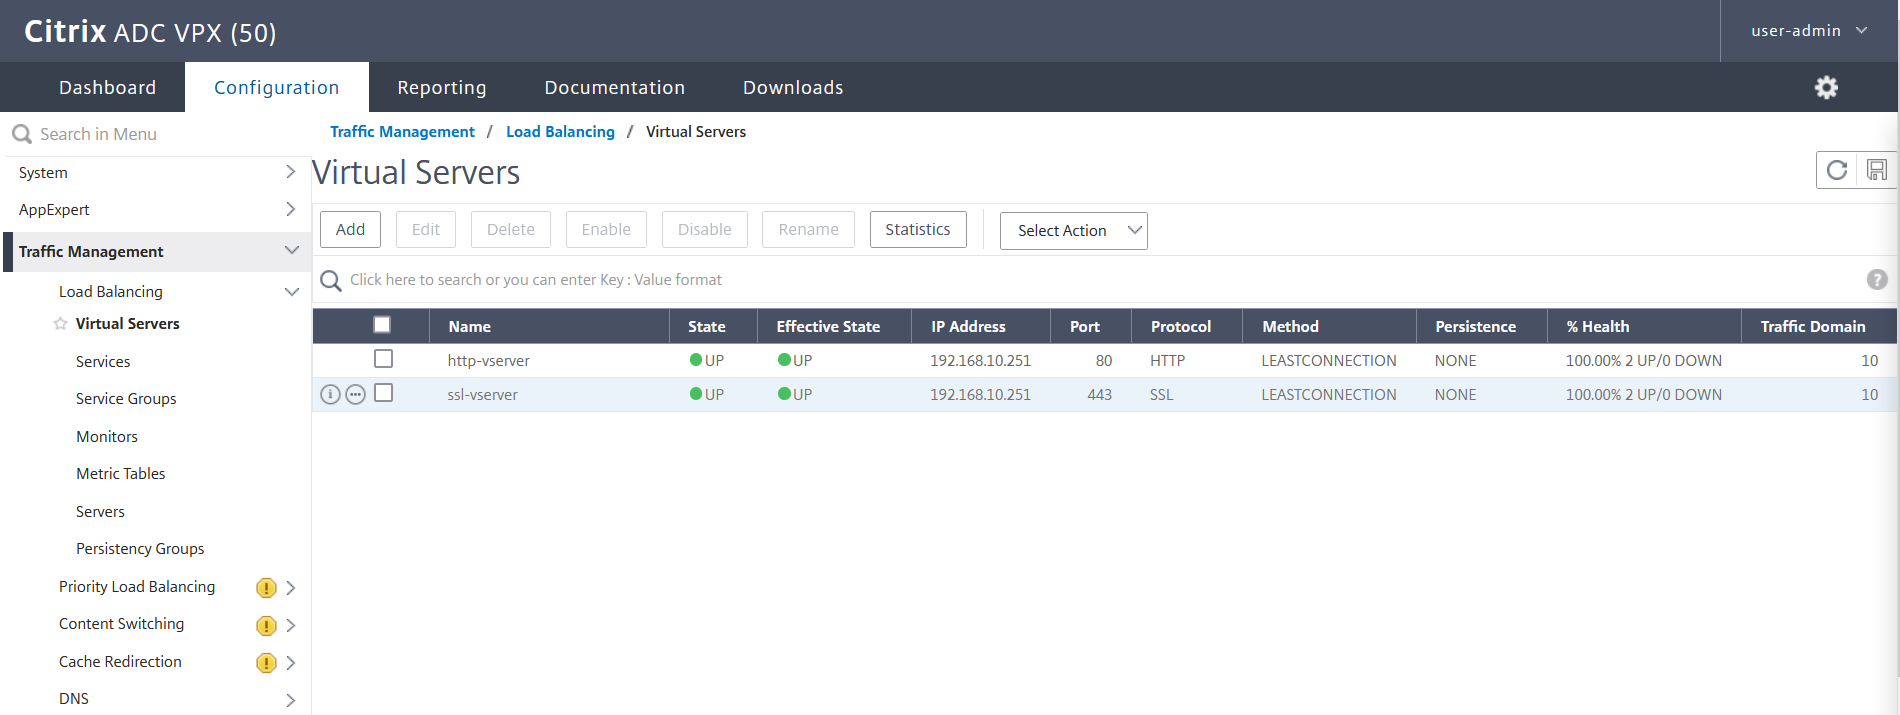Open the help question mark icon
Screen dimensions: 1900x715
click(1877, 280)
